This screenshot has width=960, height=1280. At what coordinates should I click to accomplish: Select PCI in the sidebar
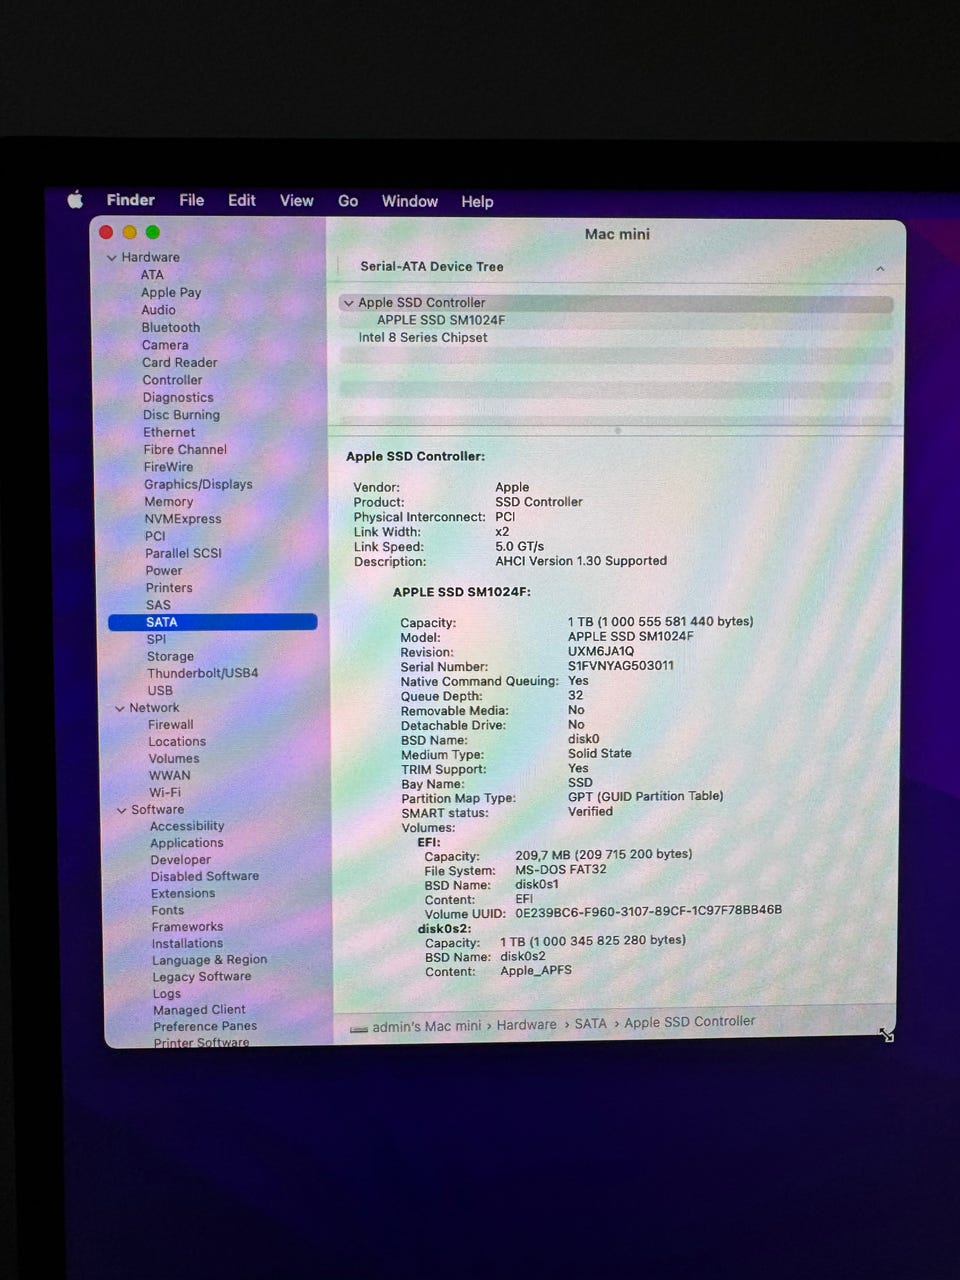tap(155, 536)
